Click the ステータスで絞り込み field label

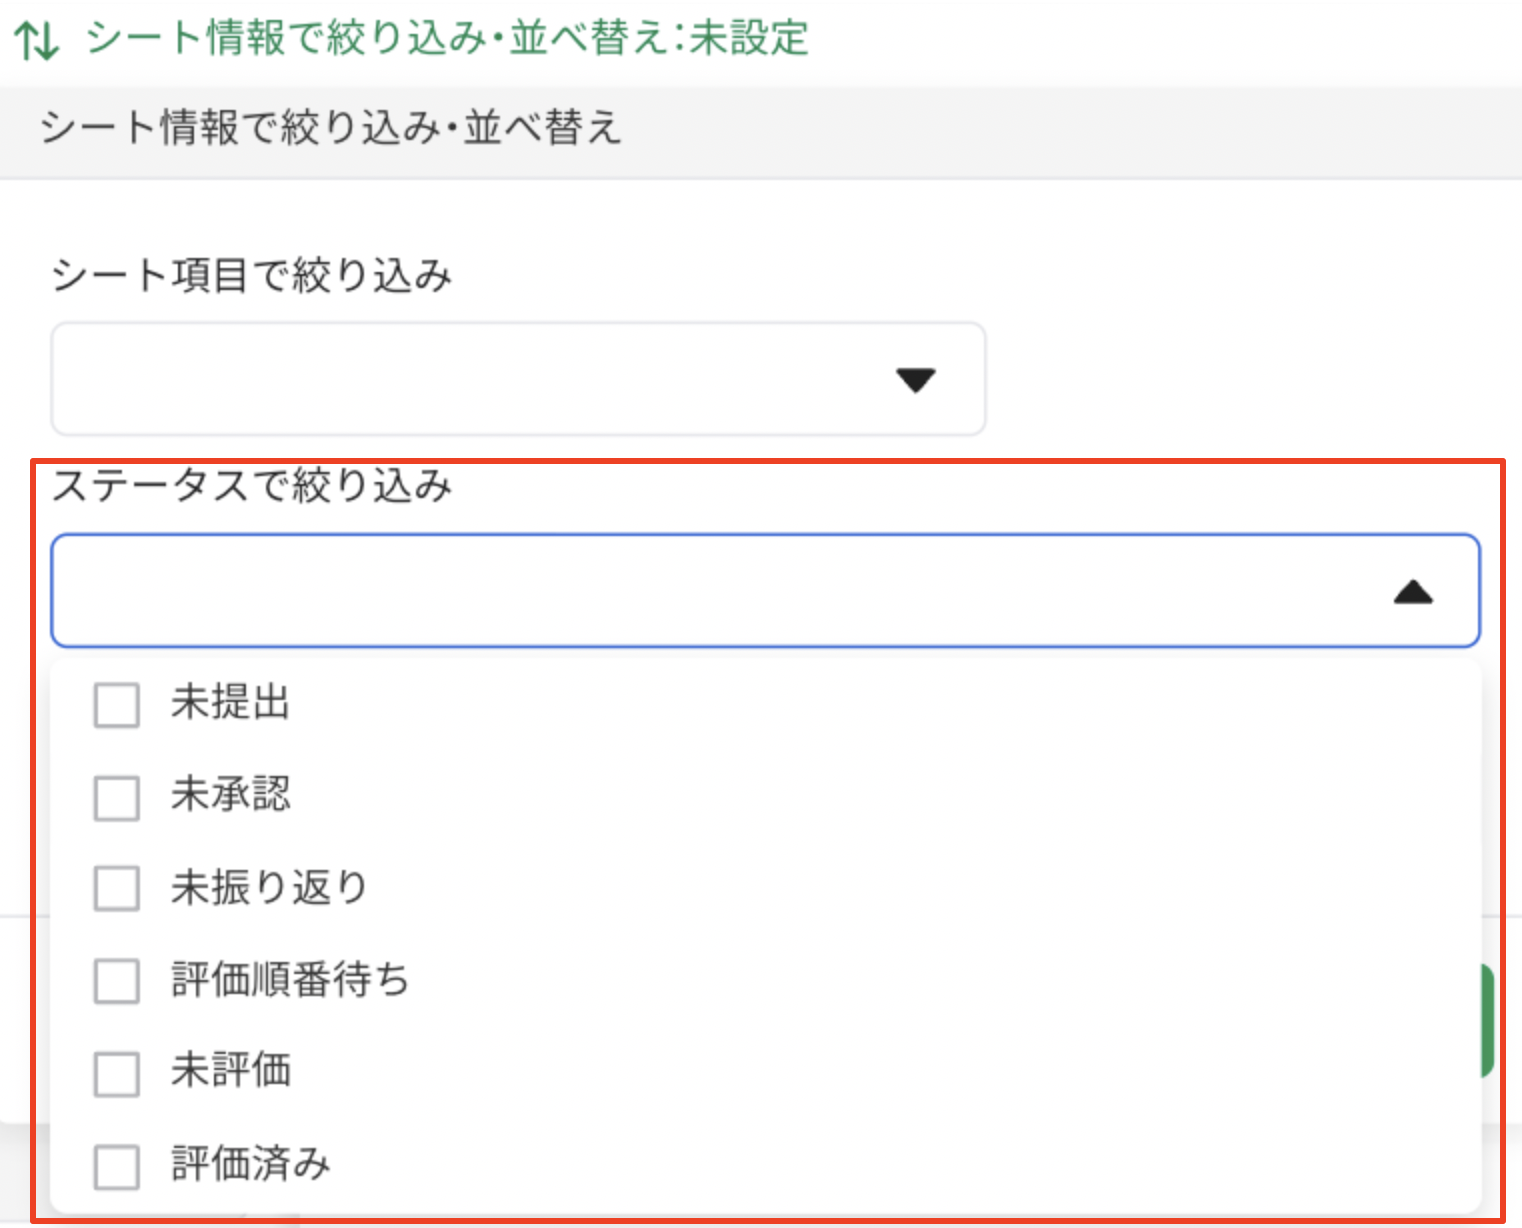[252, 486]
